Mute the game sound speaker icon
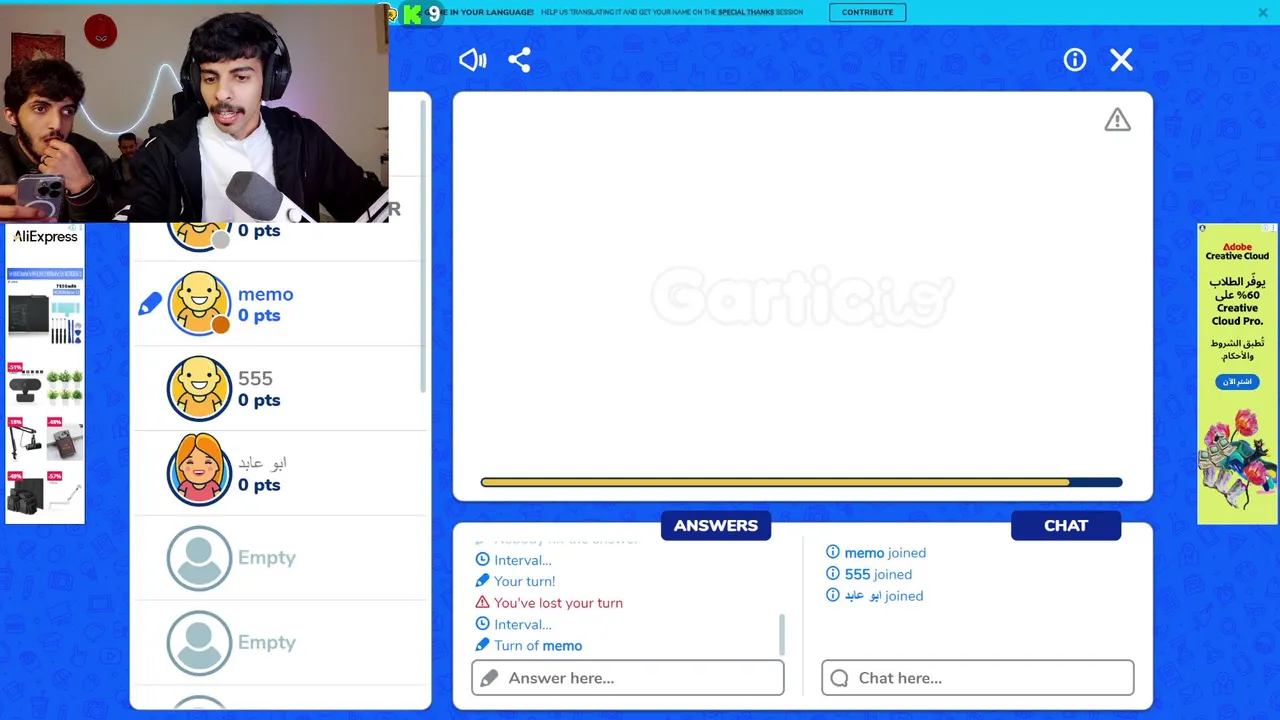 click(x=472, y=60)
